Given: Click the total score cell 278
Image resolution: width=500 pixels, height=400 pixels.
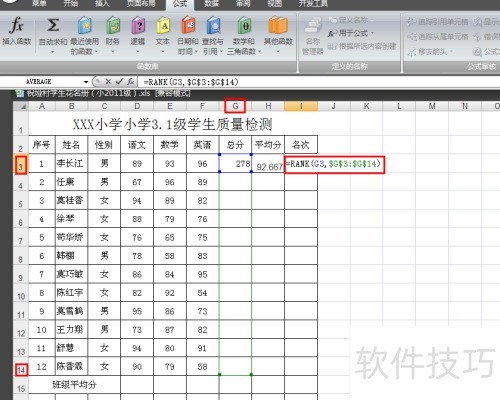Looking at the screenshot, I should [x=235, y=164].
